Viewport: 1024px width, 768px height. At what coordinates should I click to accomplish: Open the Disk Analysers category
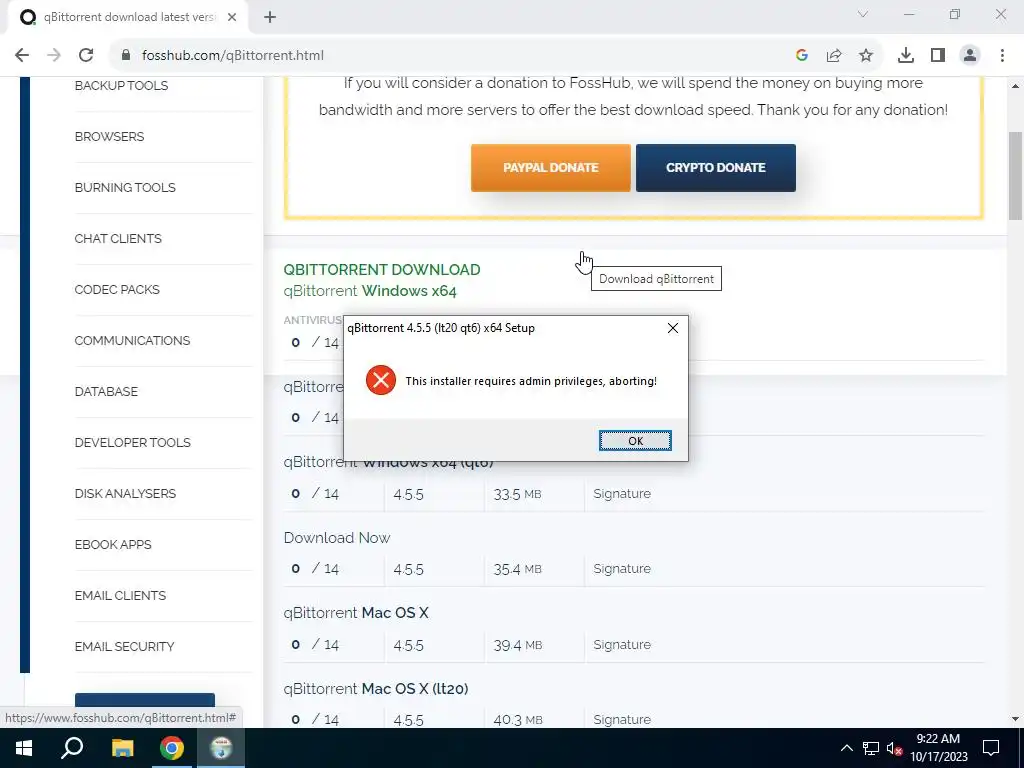125,493
